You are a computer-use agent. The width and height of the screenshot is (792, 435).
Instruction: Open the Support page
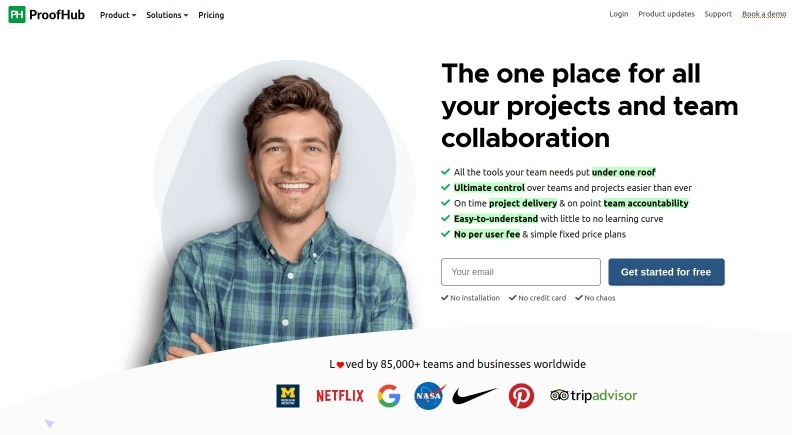(x=718, y=14)
